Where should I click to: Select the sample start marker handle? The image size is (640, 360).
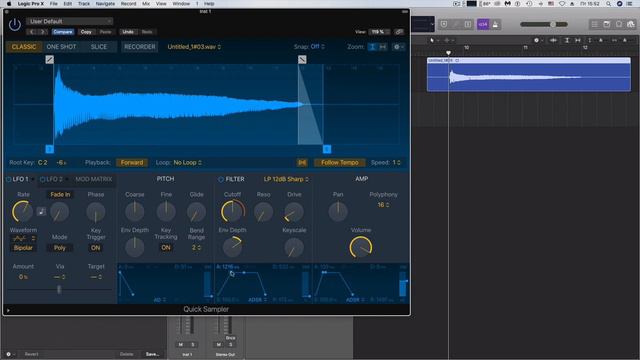49,149
